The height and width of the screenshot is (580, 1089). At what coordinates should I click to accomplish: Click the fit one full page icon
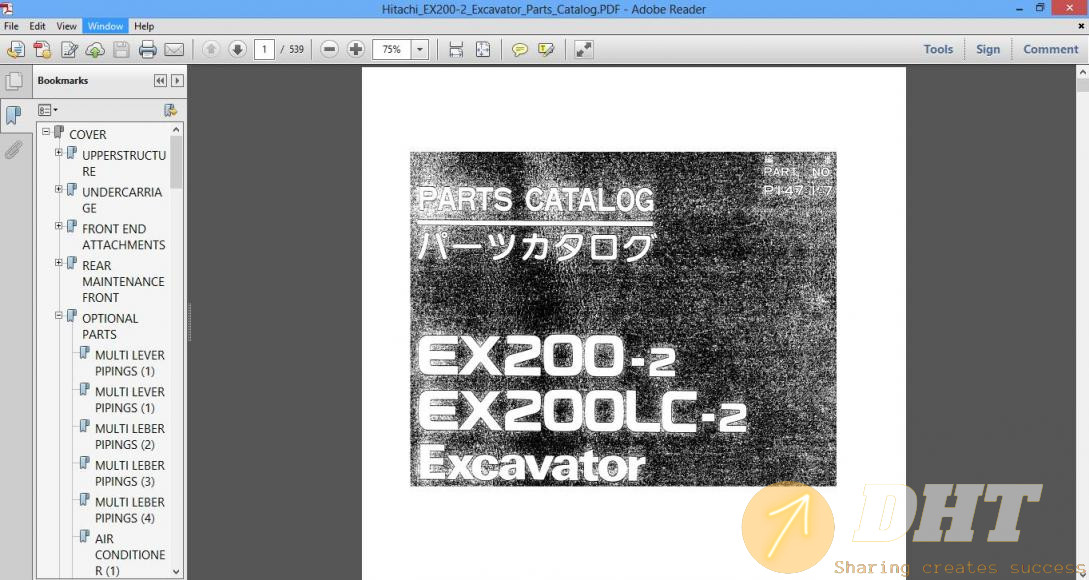tap(483, 49)
